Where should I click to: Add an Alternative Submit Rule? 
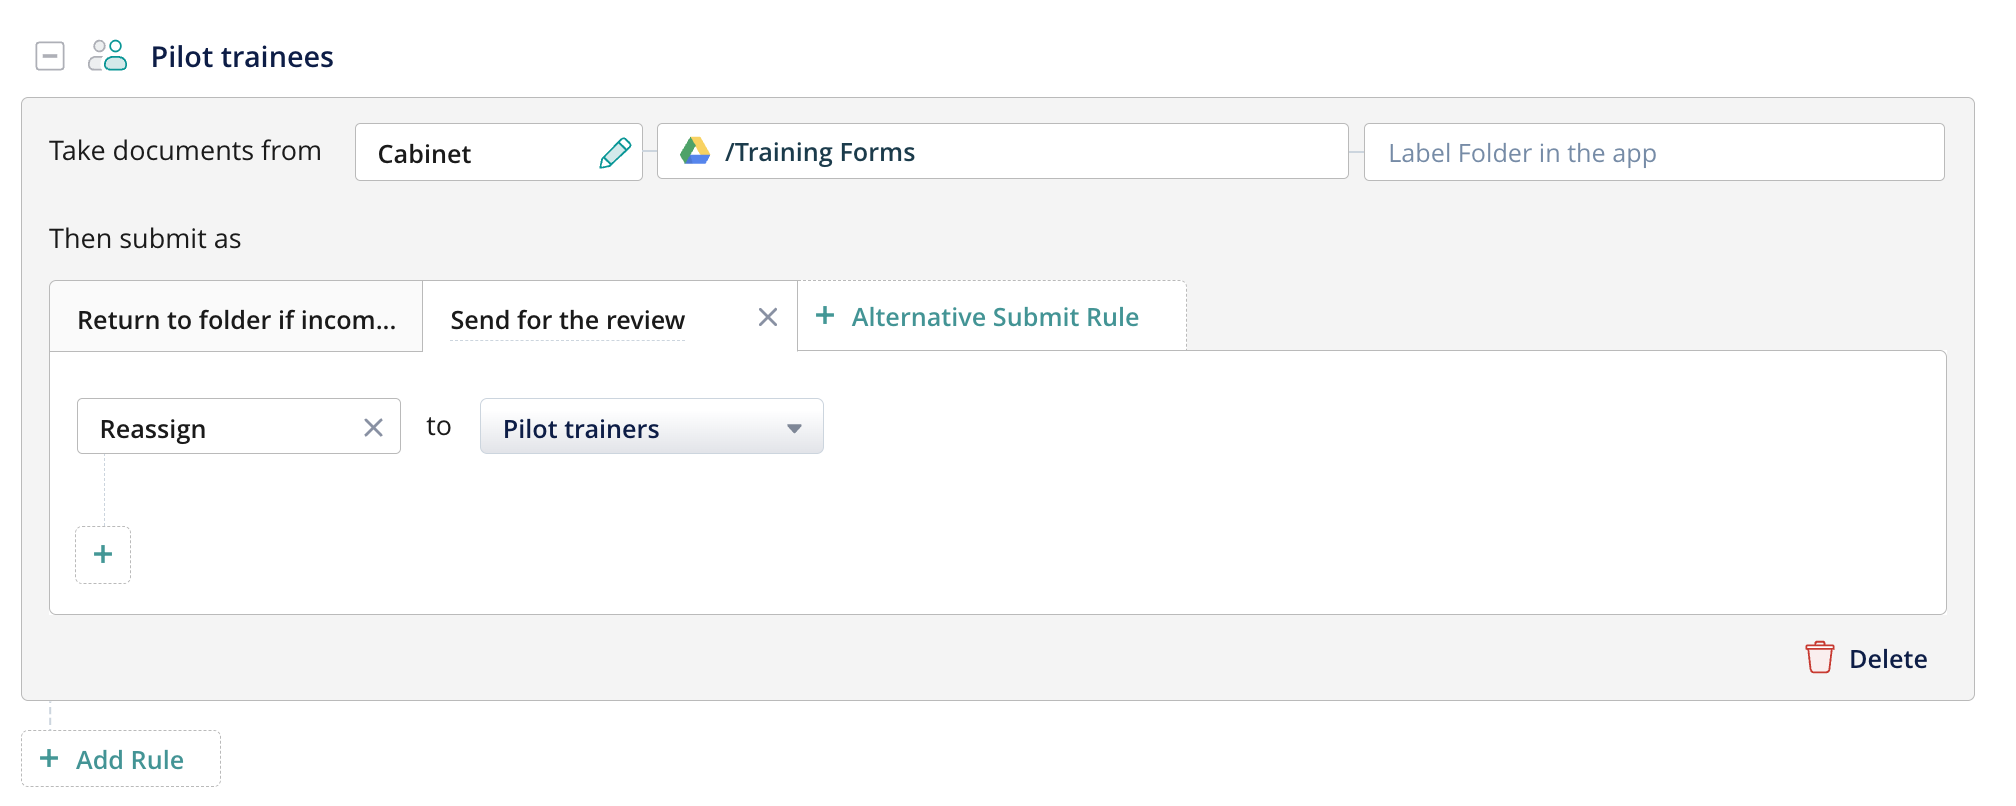tap(995, 317)
